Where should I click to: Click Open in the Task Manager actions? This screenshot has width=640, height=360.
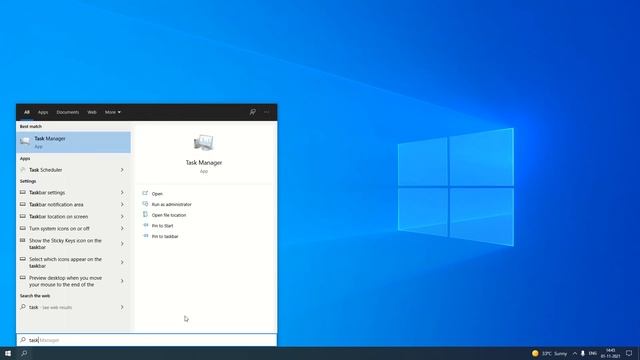(x=157, y=194)
